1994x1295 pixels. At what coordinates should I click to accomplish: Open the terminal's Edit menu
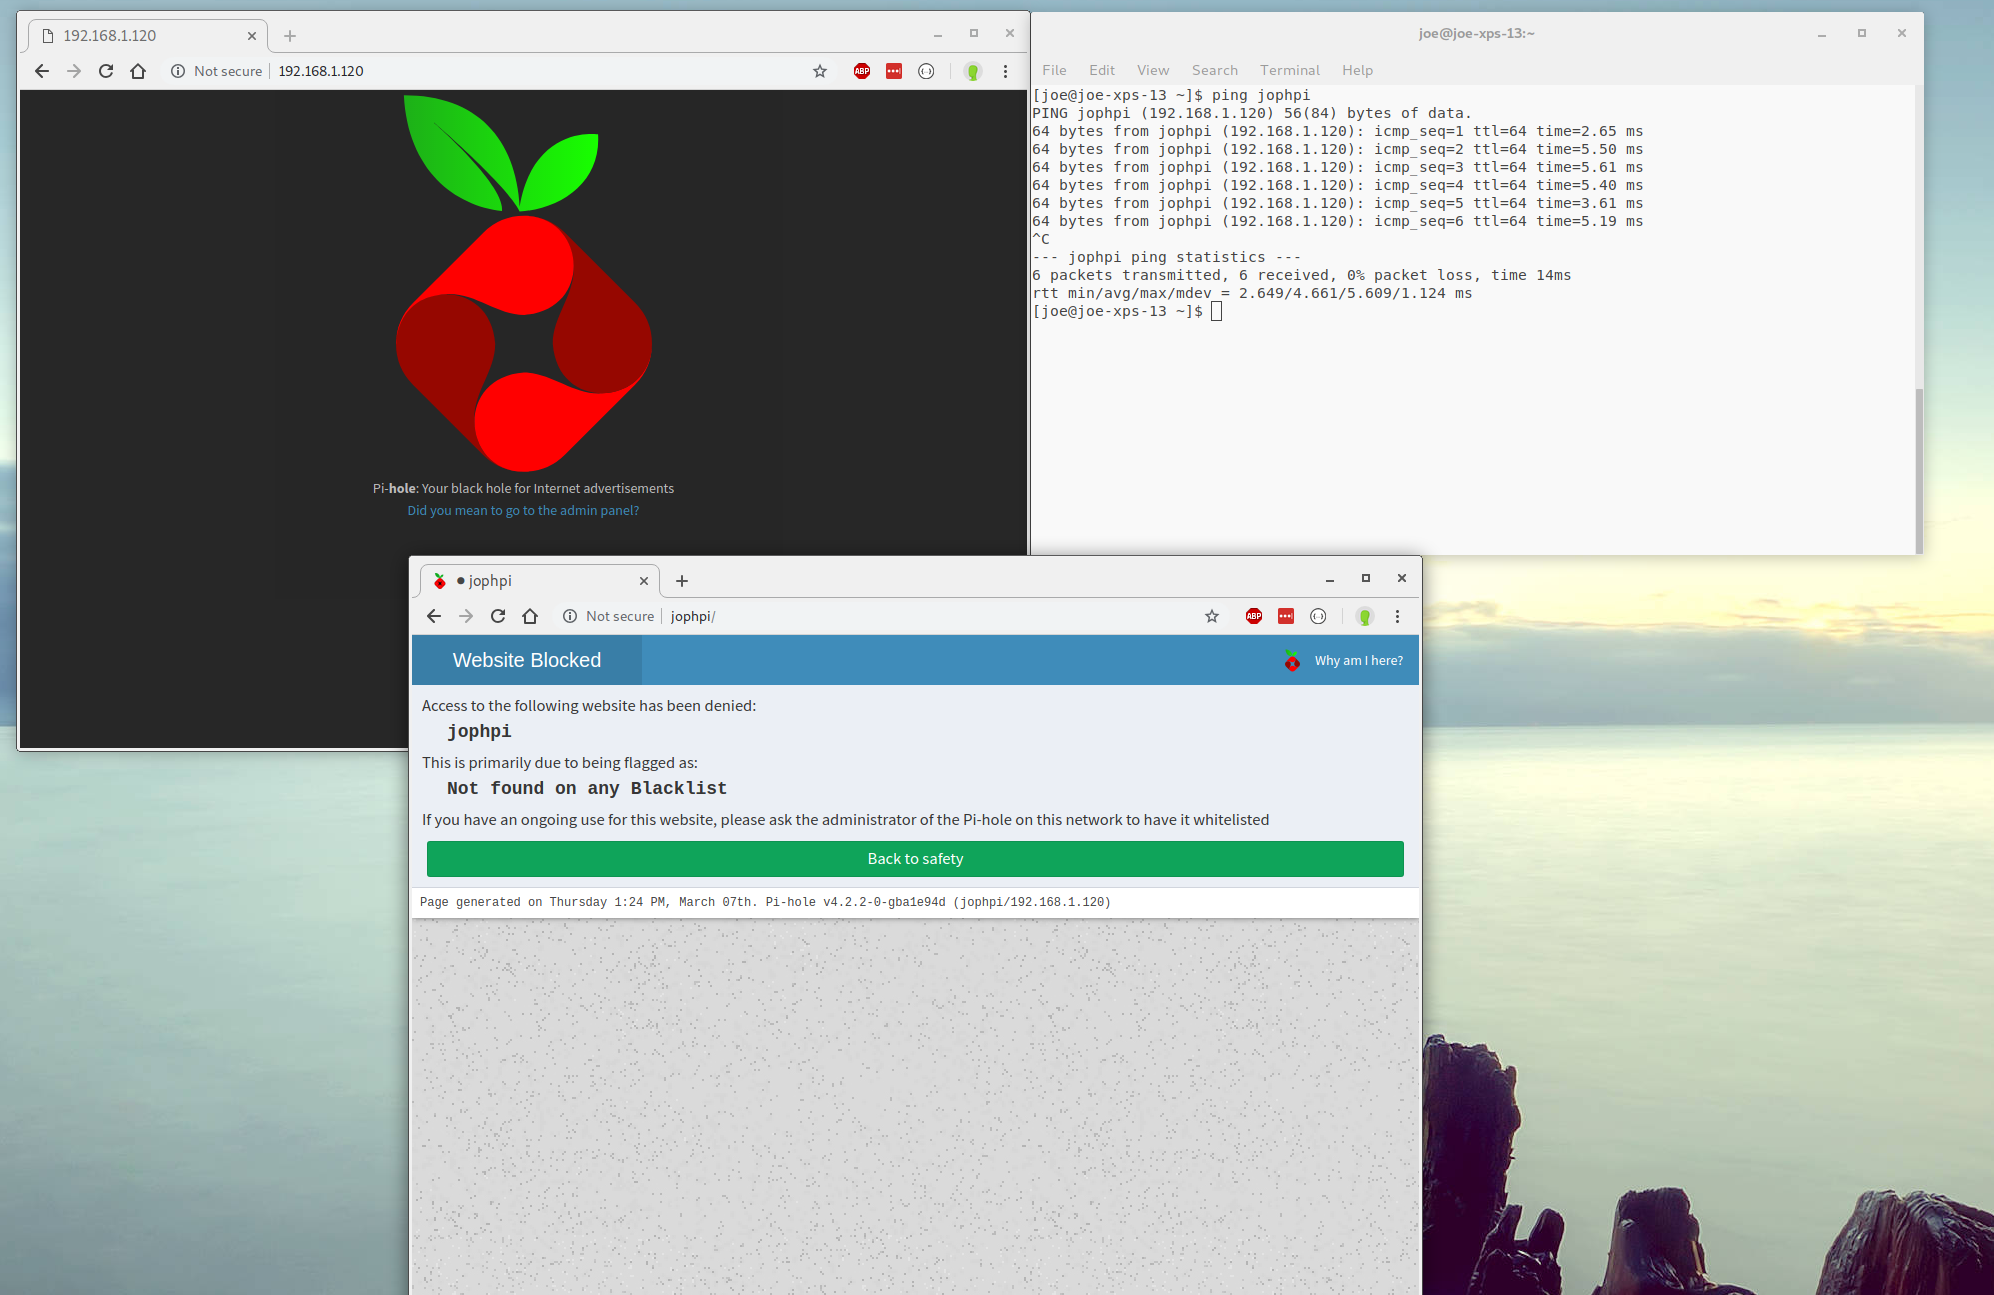(1101, 70)
